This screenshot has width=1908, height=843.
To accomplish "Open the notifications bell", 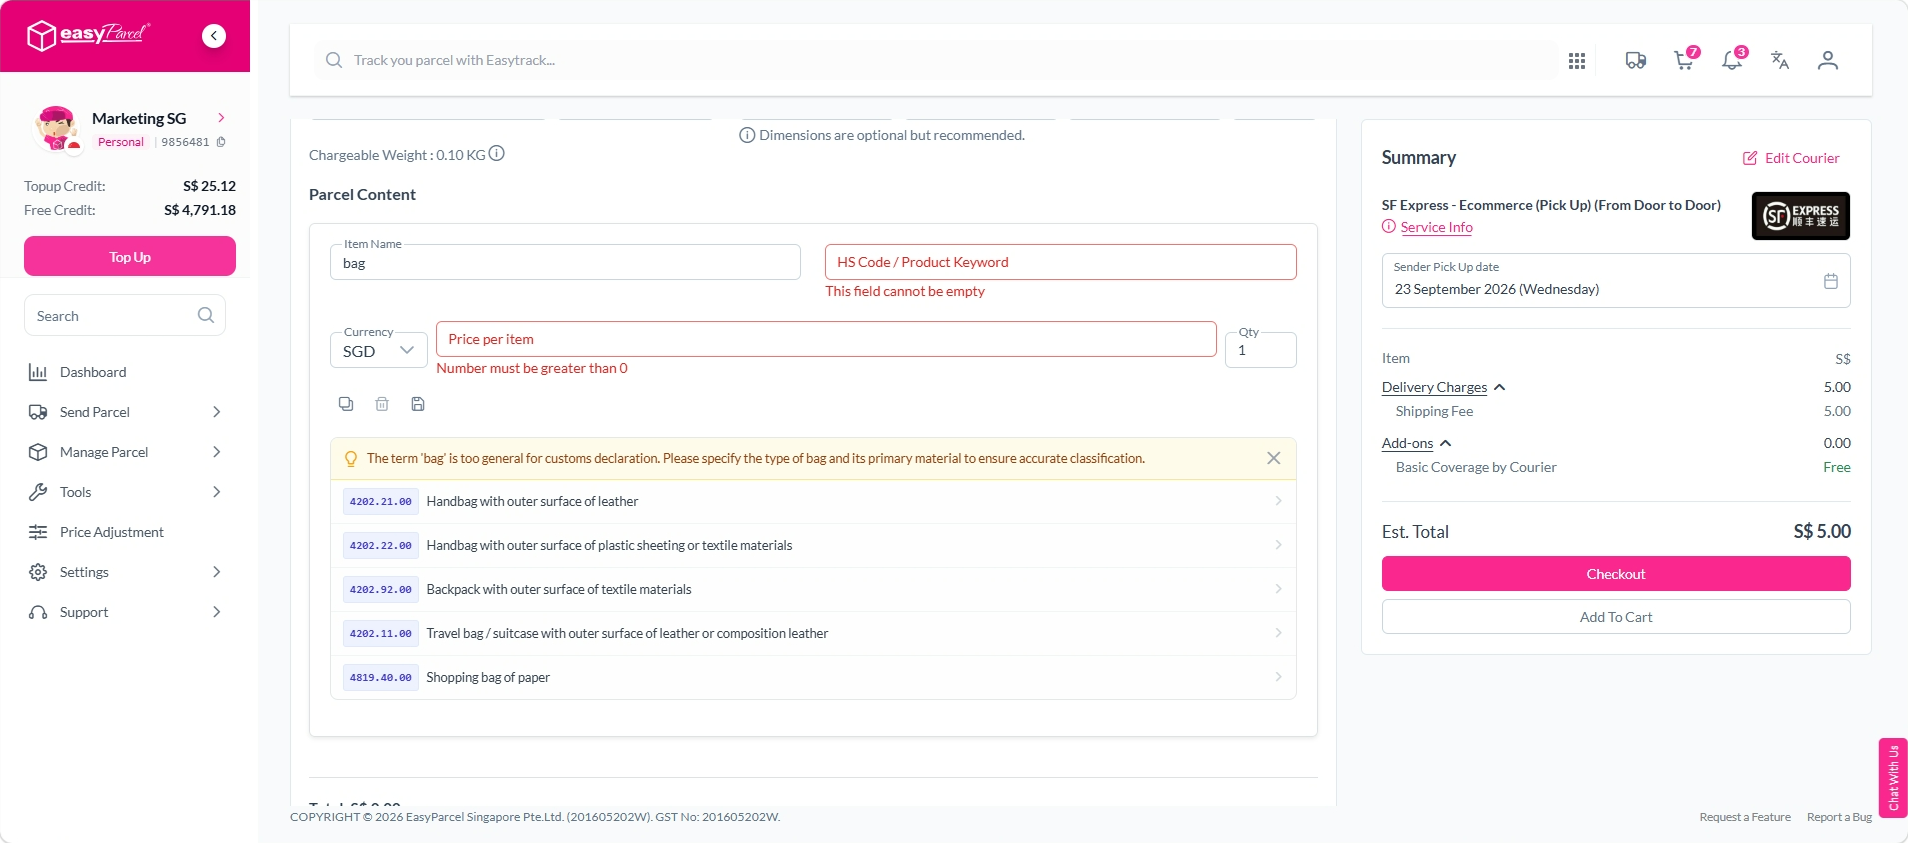I will point(1733,60).
